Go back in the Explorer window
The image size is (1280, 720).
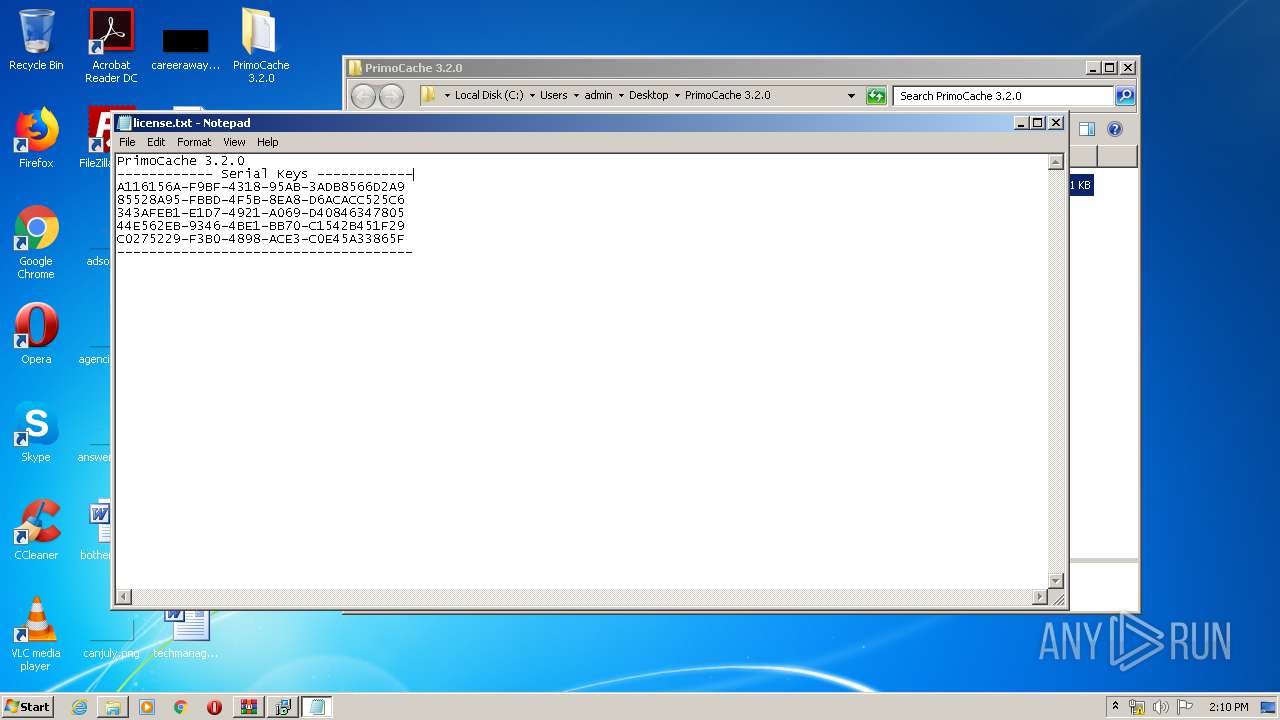point(363,96)
